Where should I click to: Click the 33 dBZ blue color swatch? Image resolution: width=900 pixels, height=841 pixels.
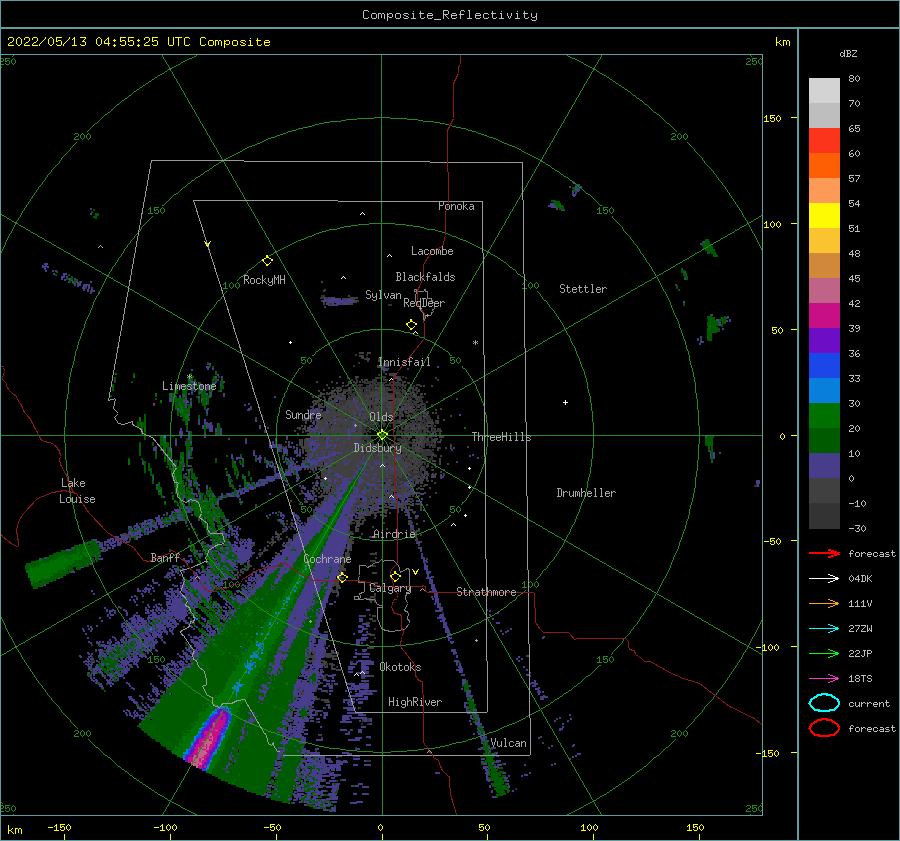point(824,365)
